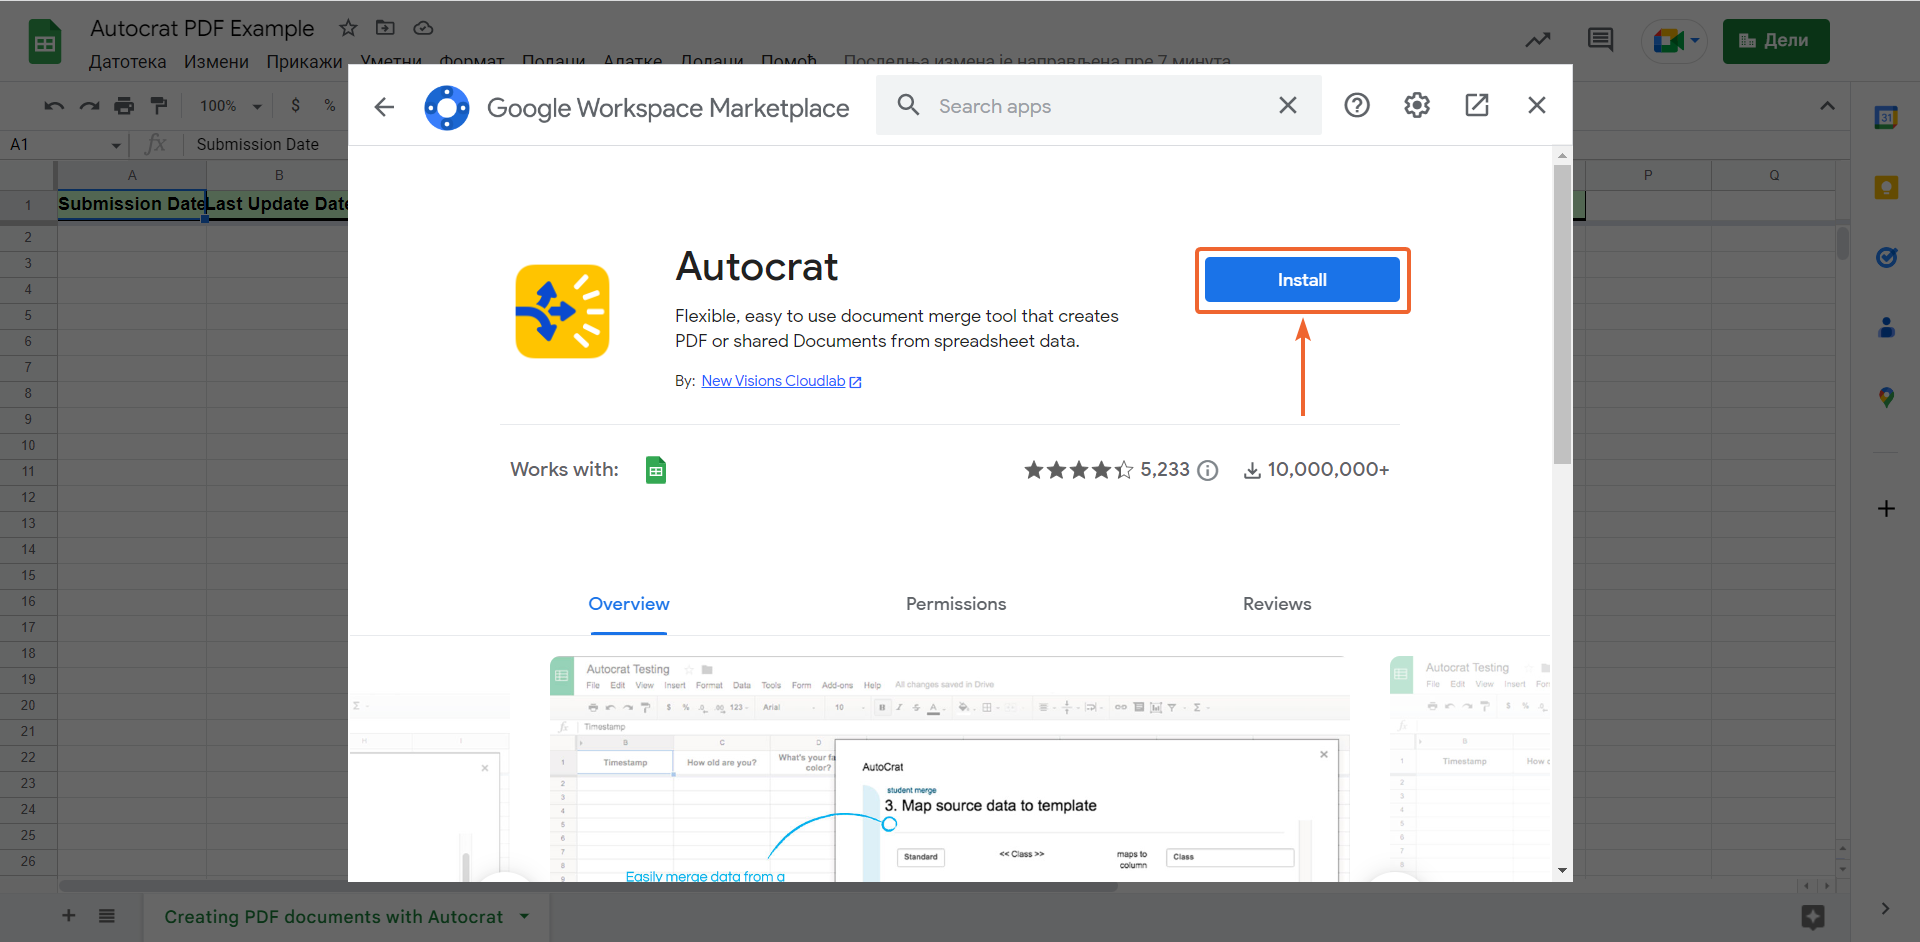
Task: Open the activity trend icon
Action: click(1538, 40)
